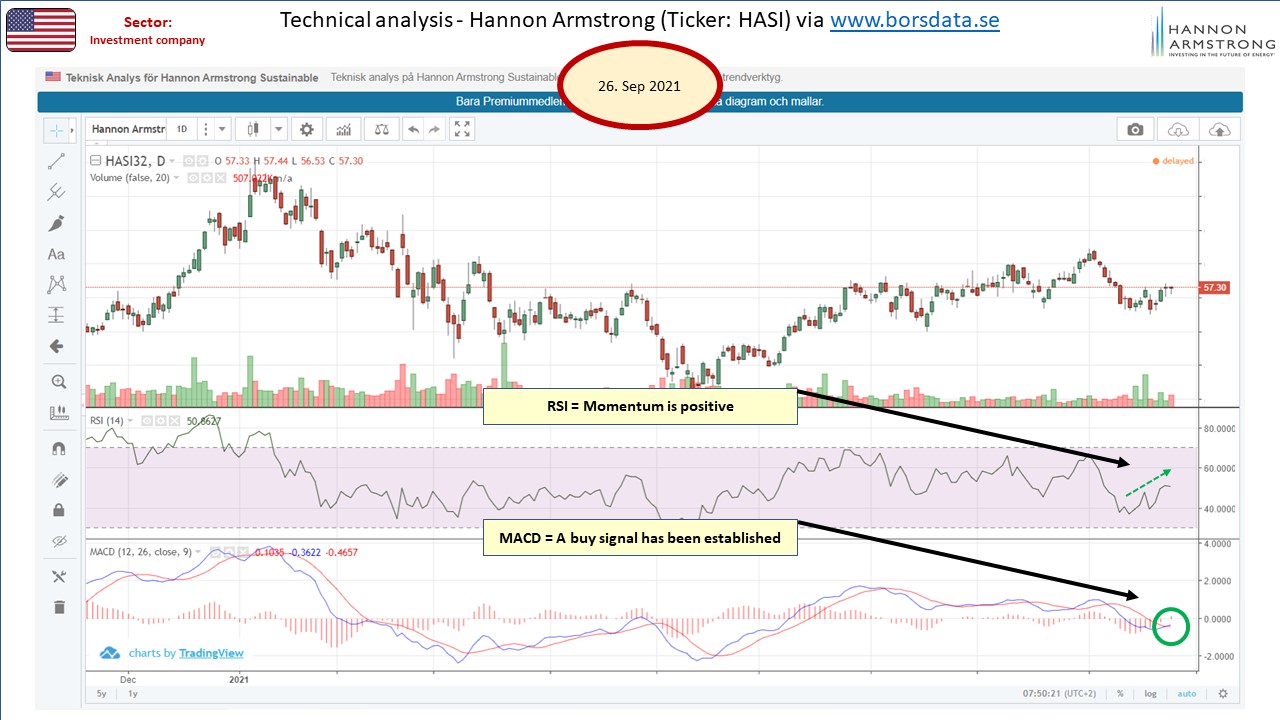This screenshot has height=720, width=1280.
Task: Select the crosshair cursor tool
Action: [57, 131]
